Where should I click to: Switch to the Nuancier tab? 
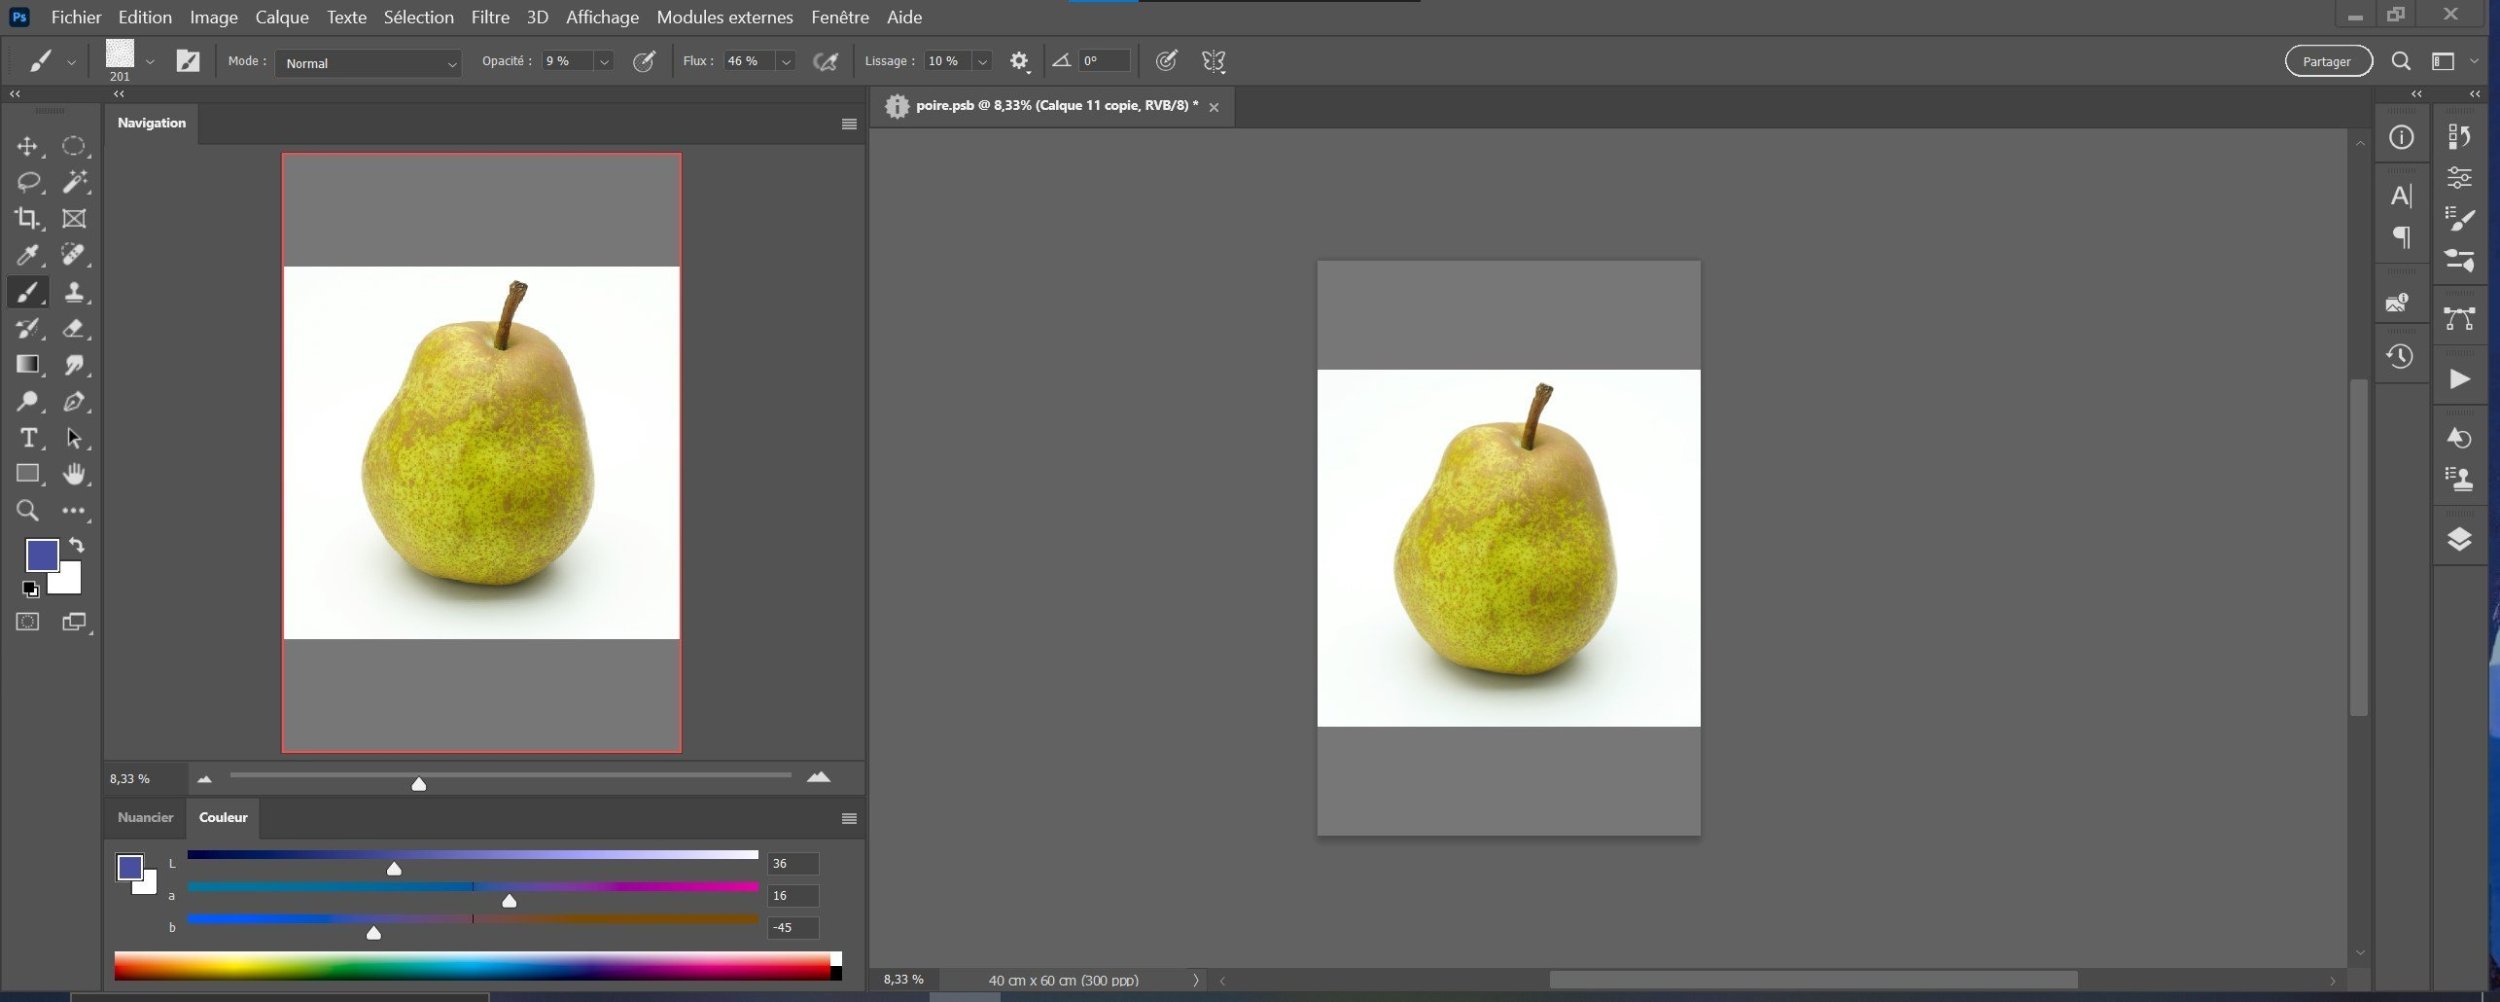[x=145, y=817]
